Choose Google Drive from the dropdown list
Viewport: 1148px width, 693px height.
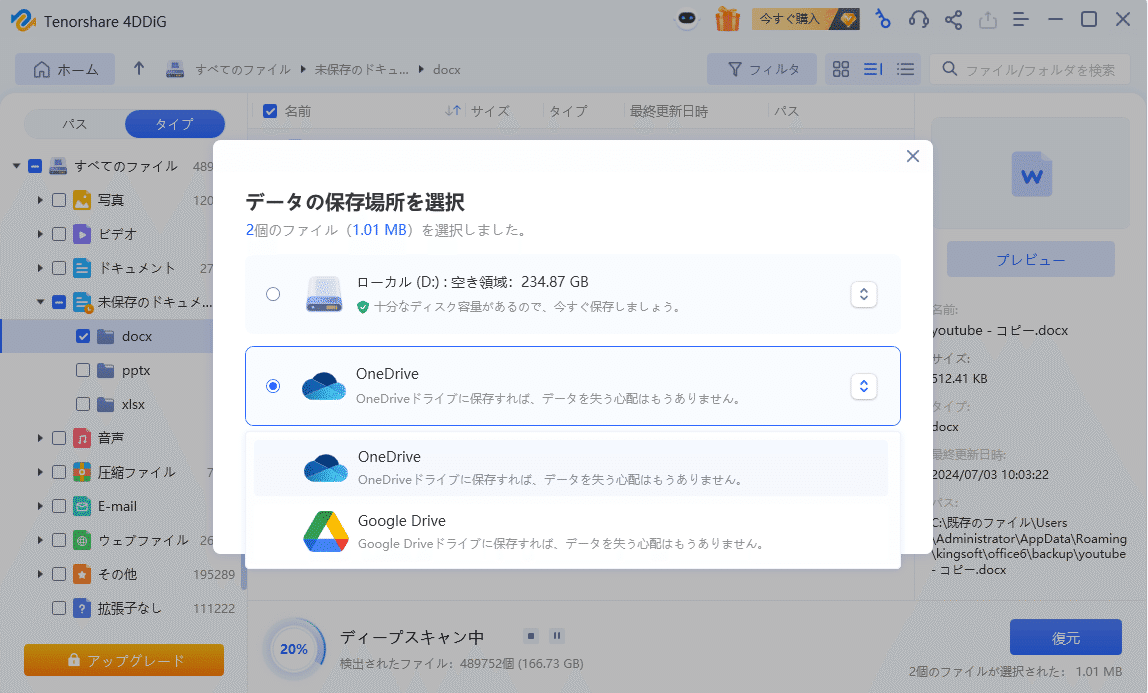pos(571,531)
